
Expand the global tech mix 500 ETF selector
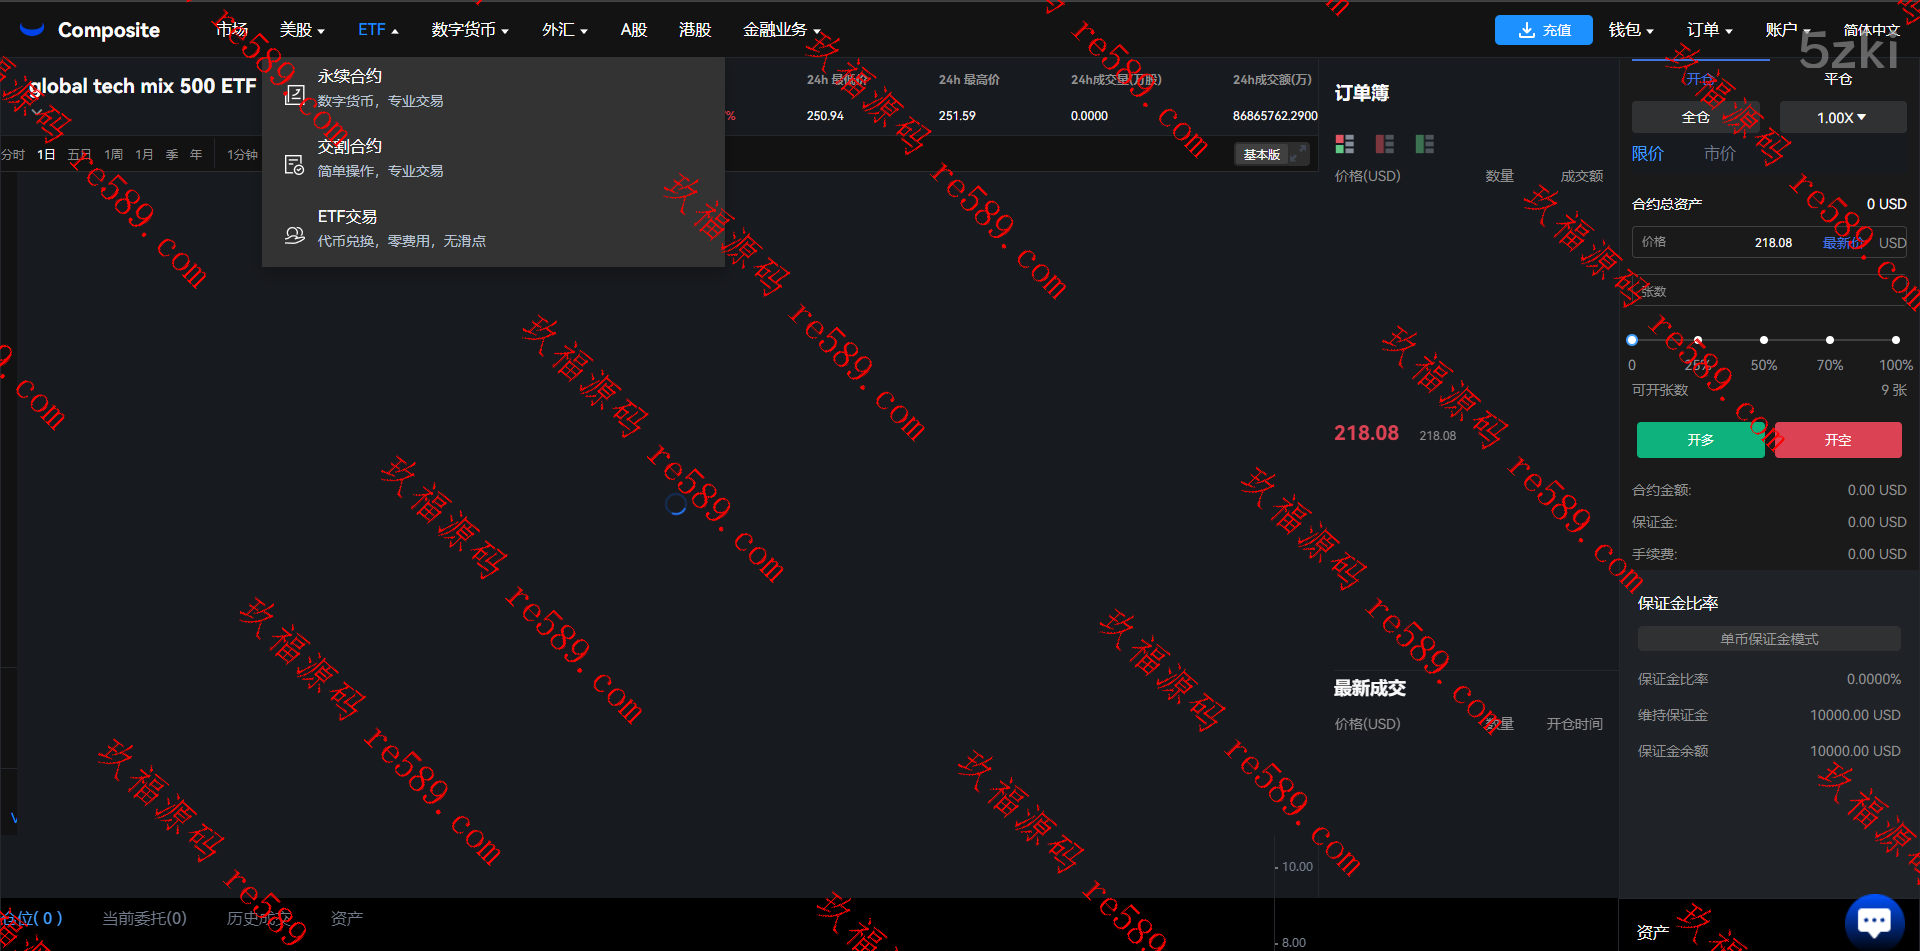[38, 112]
